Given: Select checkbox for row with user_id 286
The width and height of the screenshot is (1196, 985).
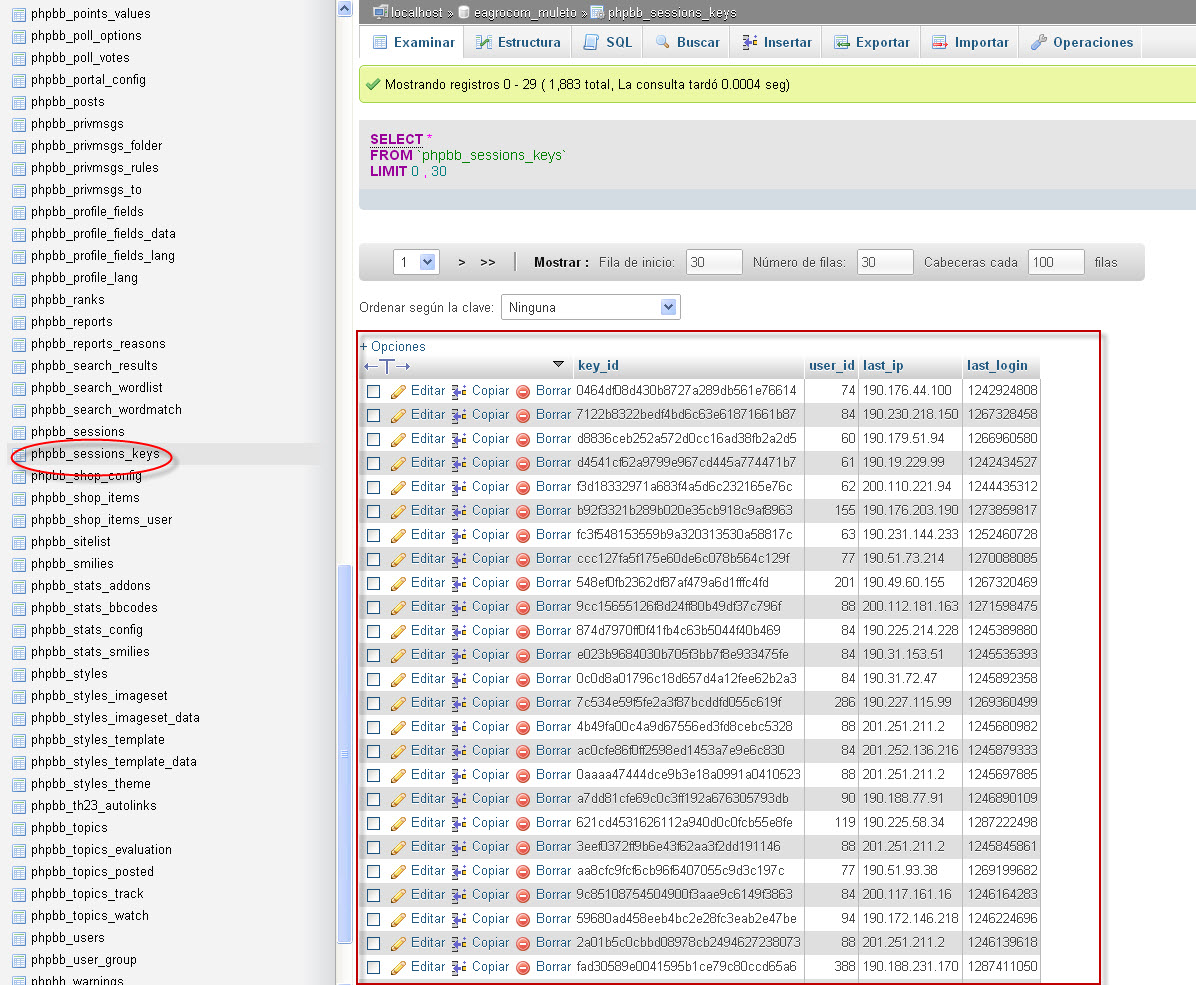Looking at the screenshot, I should [373, 703].
